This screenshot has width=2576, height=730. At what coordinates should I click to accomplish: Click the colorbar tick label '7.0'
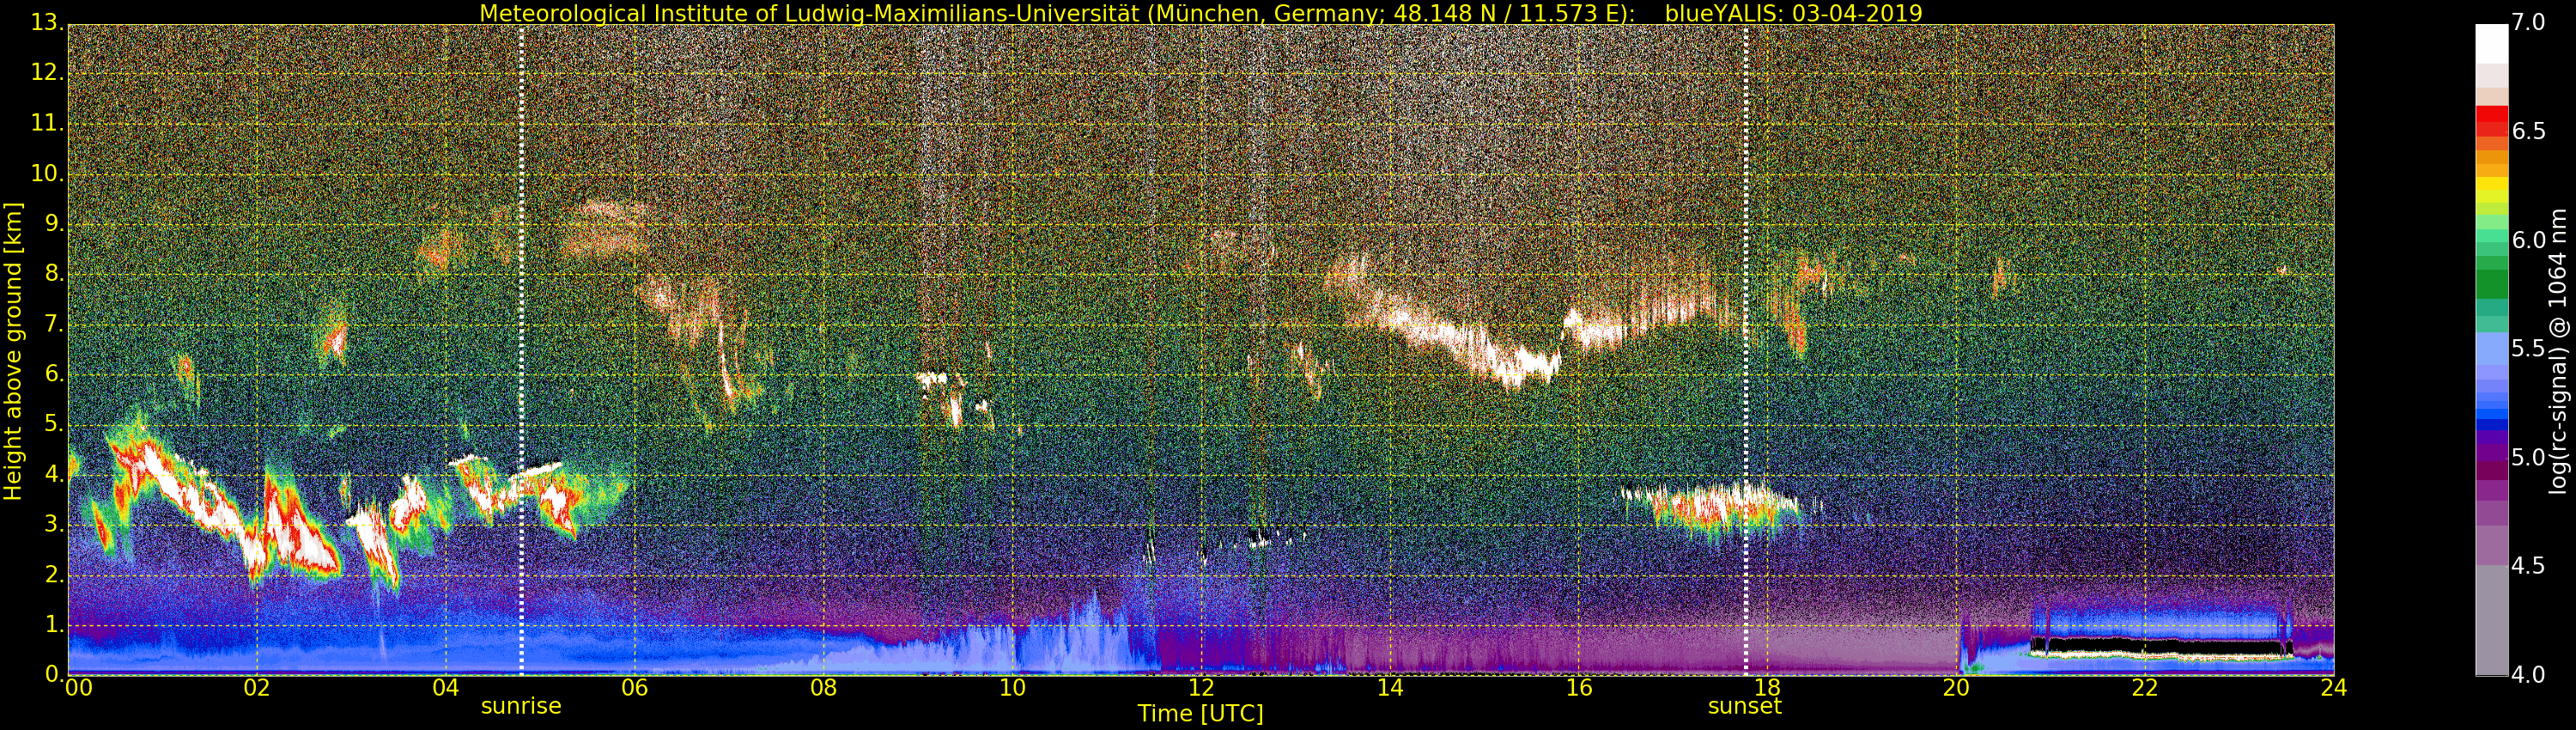click(x=2528, y=22)
